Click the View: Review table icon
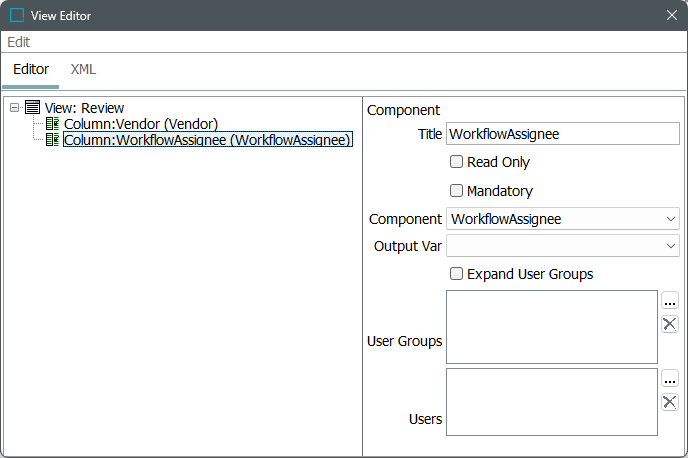 pyautogui.click(x=32, y=108)
